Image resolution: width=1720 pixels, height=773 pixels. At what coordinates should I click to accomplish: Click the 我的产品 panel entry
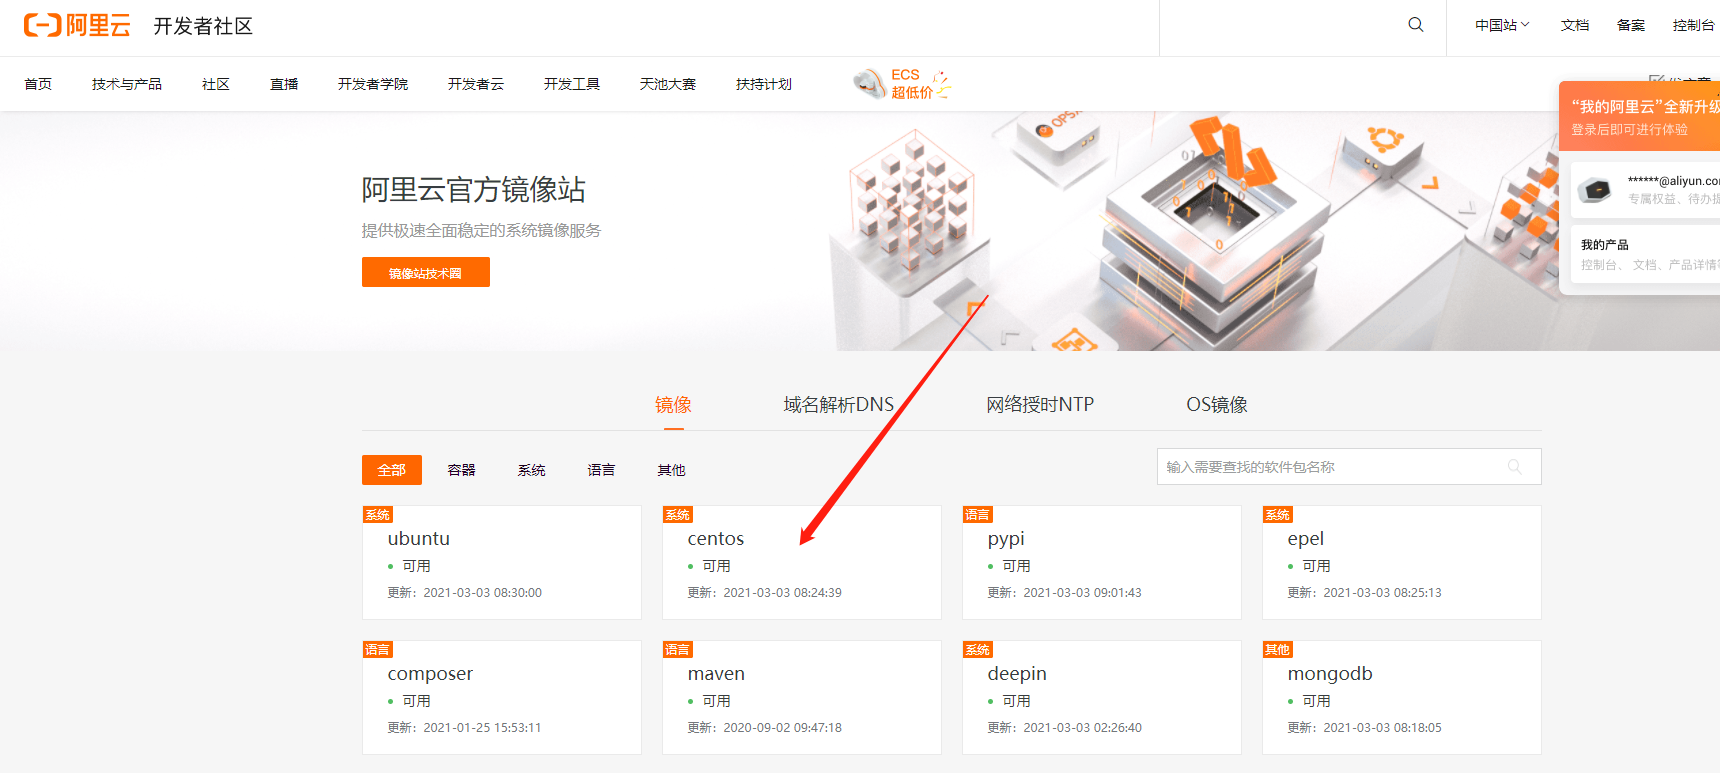(1645, 254)
